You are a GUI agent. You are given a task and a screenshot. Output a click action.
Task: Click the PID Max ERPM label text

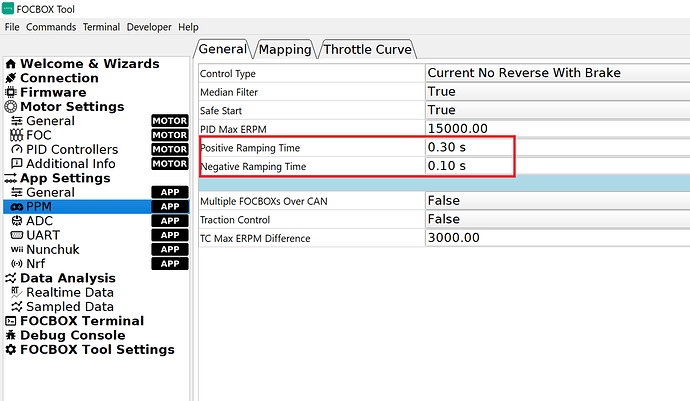coord(233,129)
